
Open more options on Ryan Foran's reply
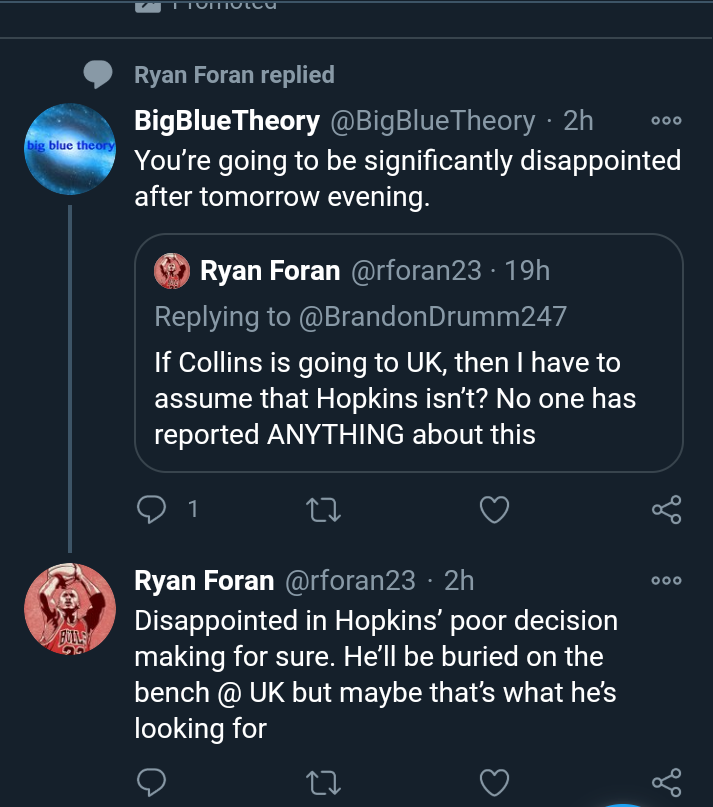pos(666,580)
